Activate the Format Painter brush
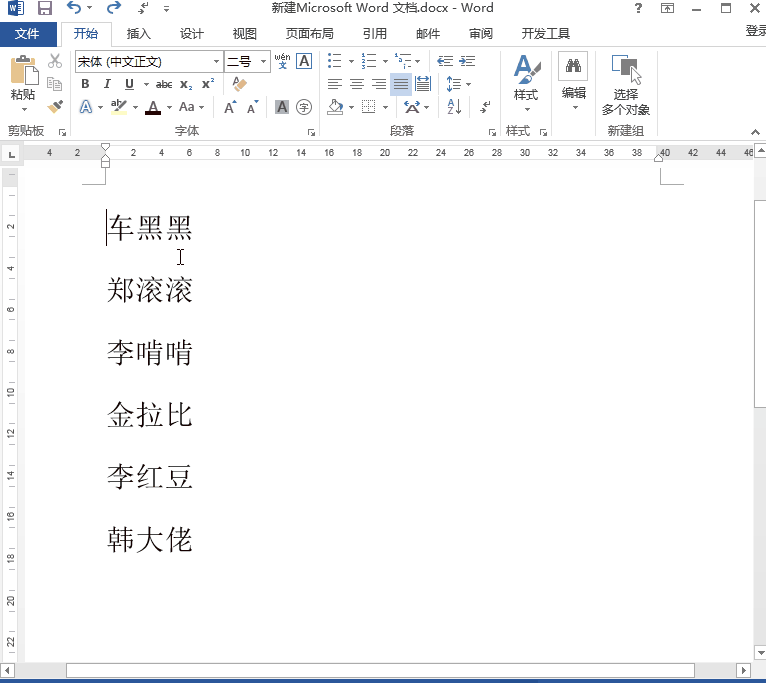Screen dimensions: 766x683 pyautogui.click(x=55, y=107)
